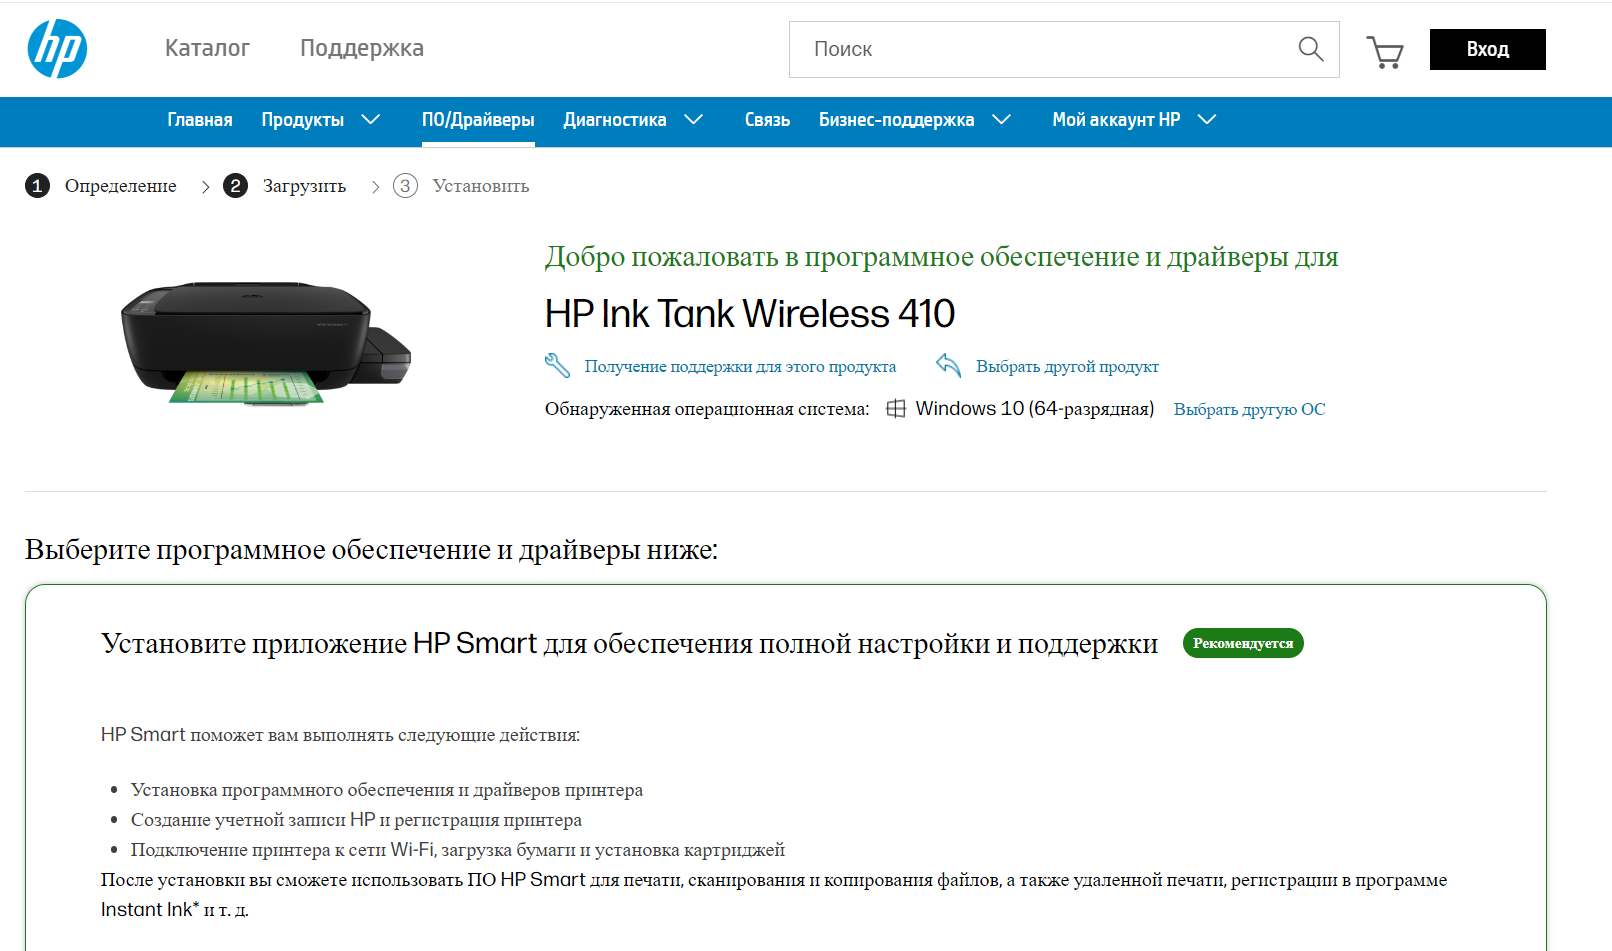Click the Вход login button
Image resolution: width=1612 pixels, height=951 pixels.
1488,49
